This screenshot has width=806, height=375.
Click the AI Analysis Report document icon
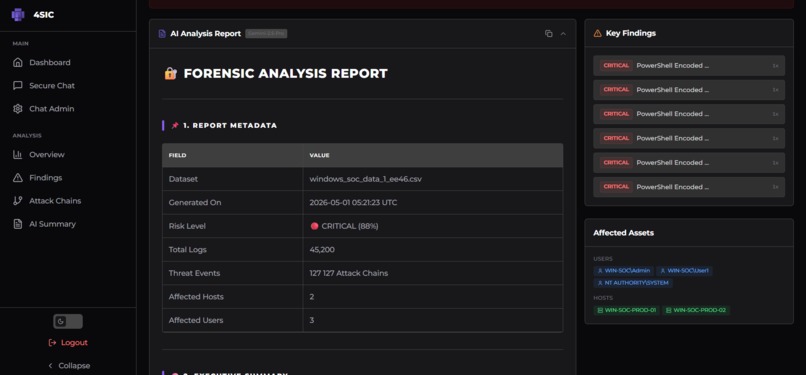[x=162, y=33]
